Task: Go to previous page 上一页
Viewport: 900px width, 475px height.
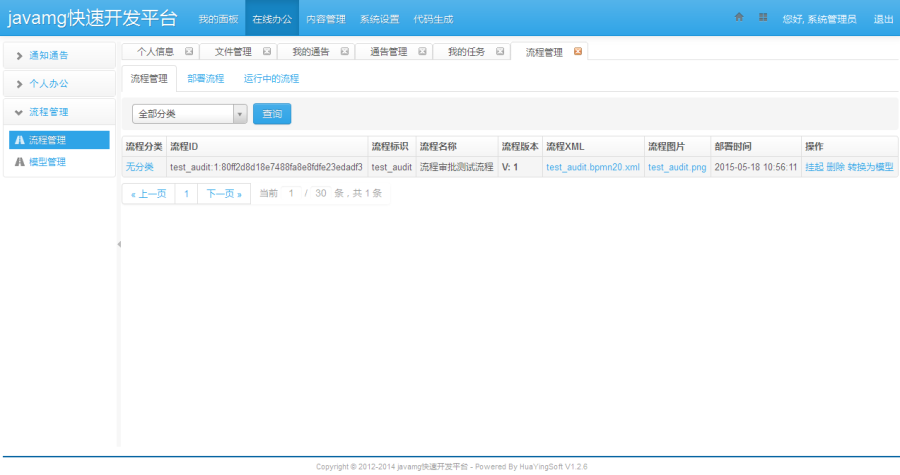Action: pyautogui.click(x=149, y=194)
